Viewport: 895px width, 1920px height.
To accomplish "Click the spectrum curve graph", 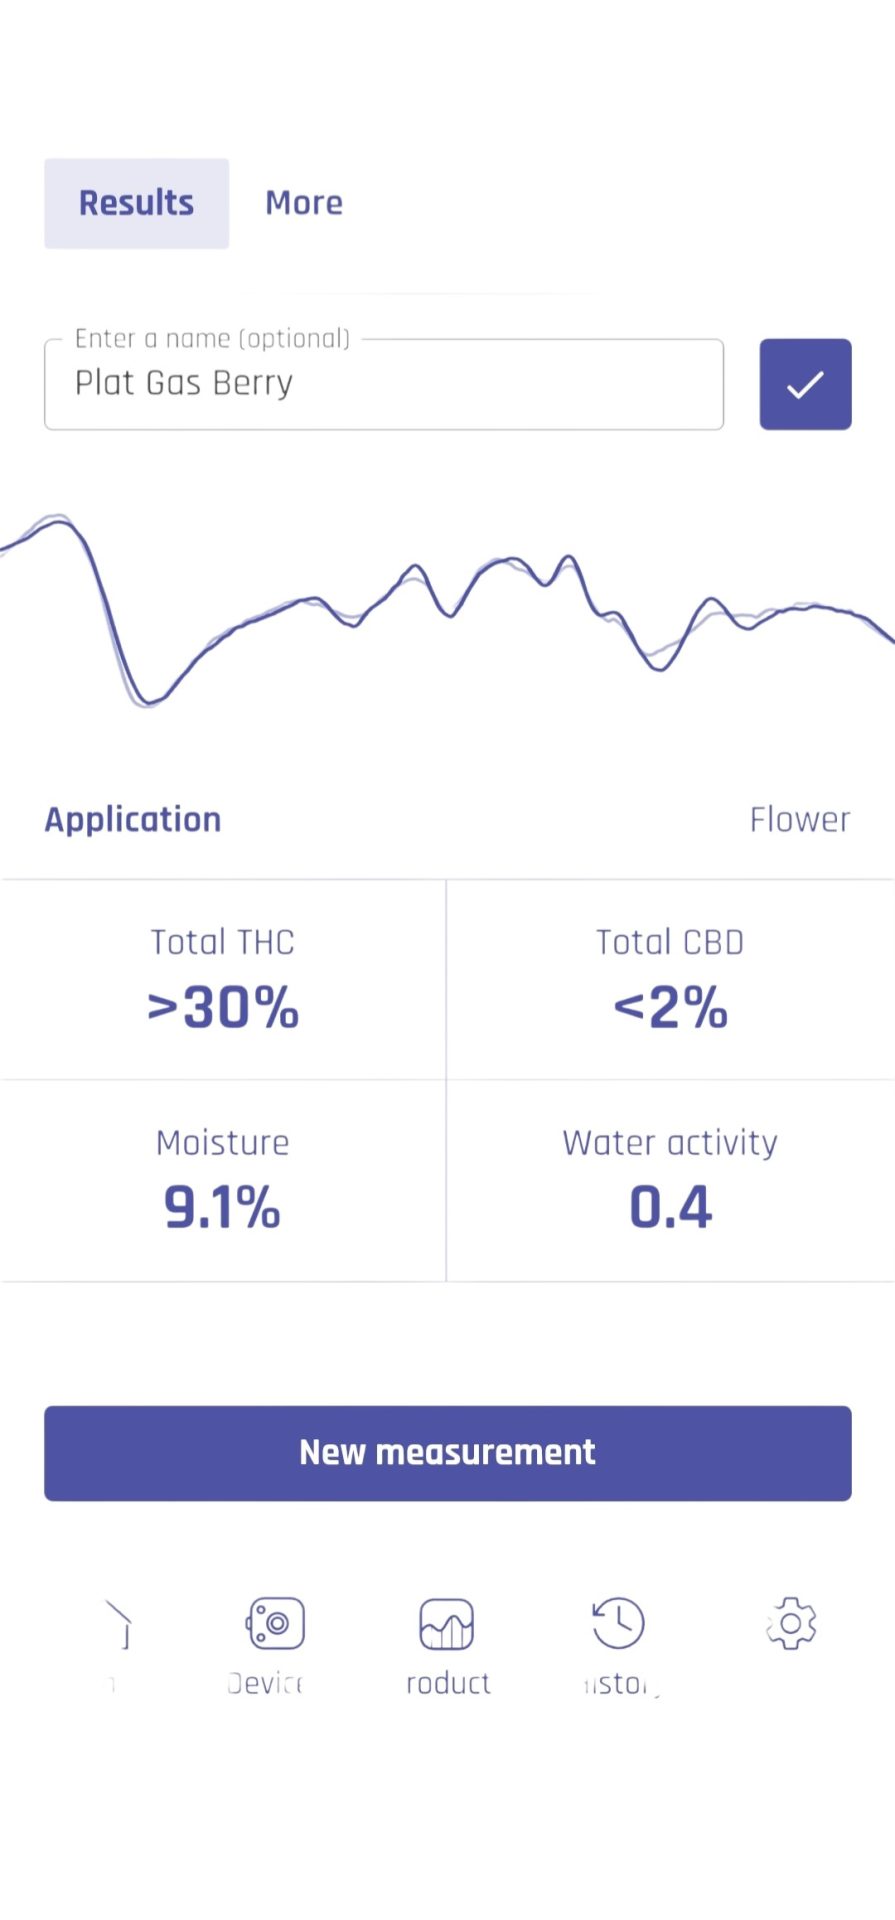I will 447,610.
